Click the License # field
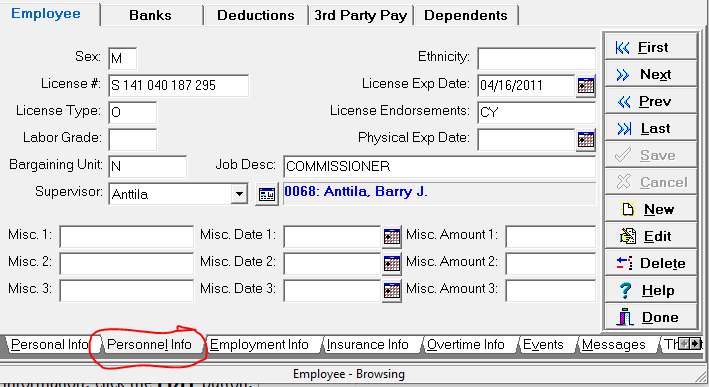The width and height of the screenshot is (709, 387). pyautogui.click(x=179, y=85)
